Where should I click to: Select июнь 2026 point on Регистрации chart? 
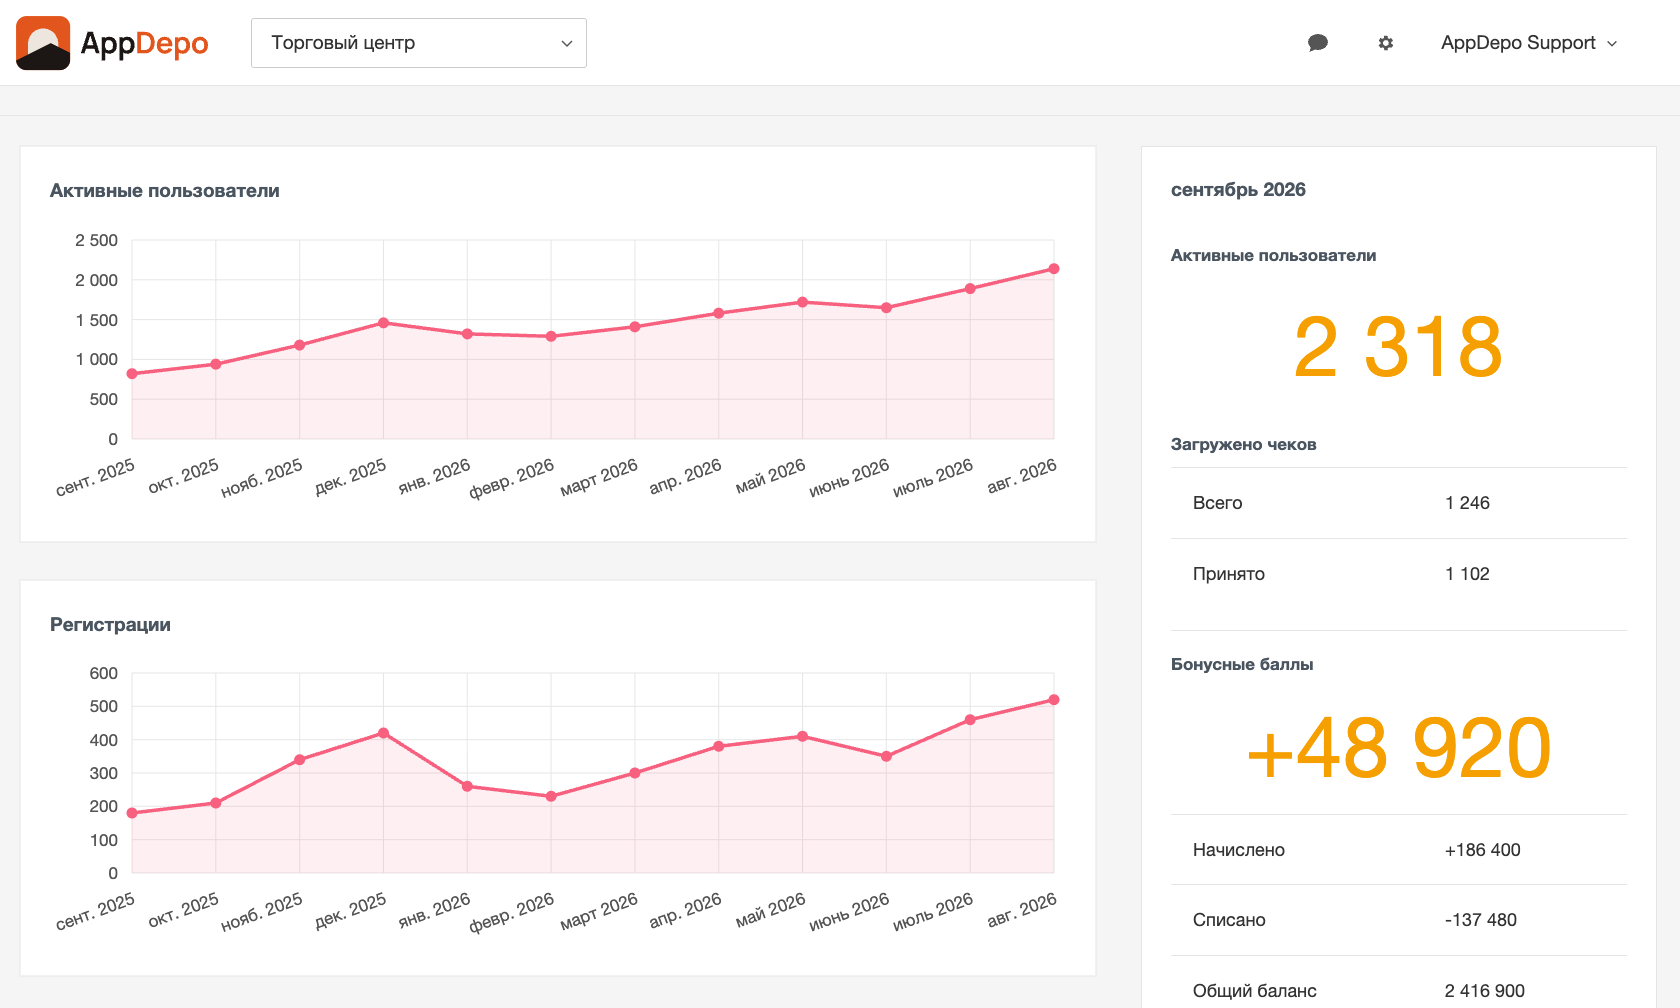886,757
